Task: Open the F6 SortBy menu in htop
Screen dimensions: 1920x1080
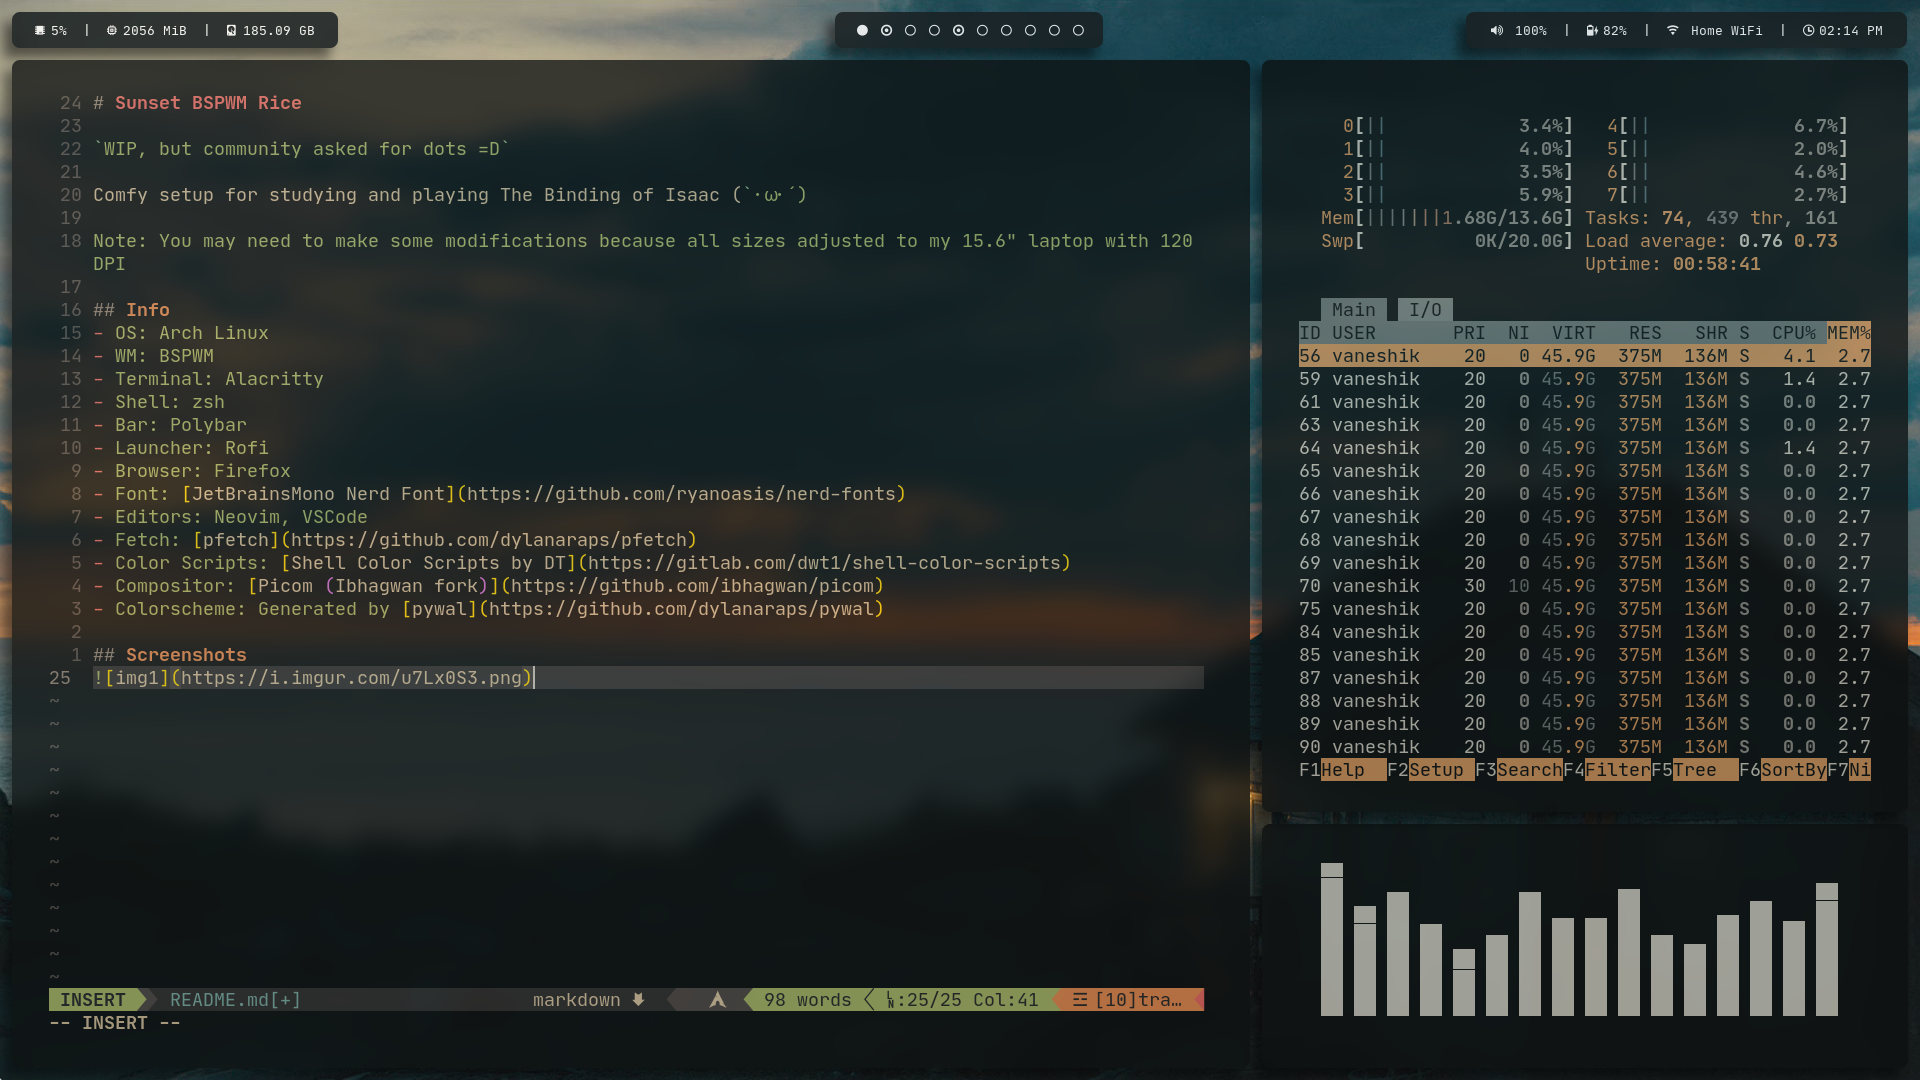Action: click(1792, 770)
